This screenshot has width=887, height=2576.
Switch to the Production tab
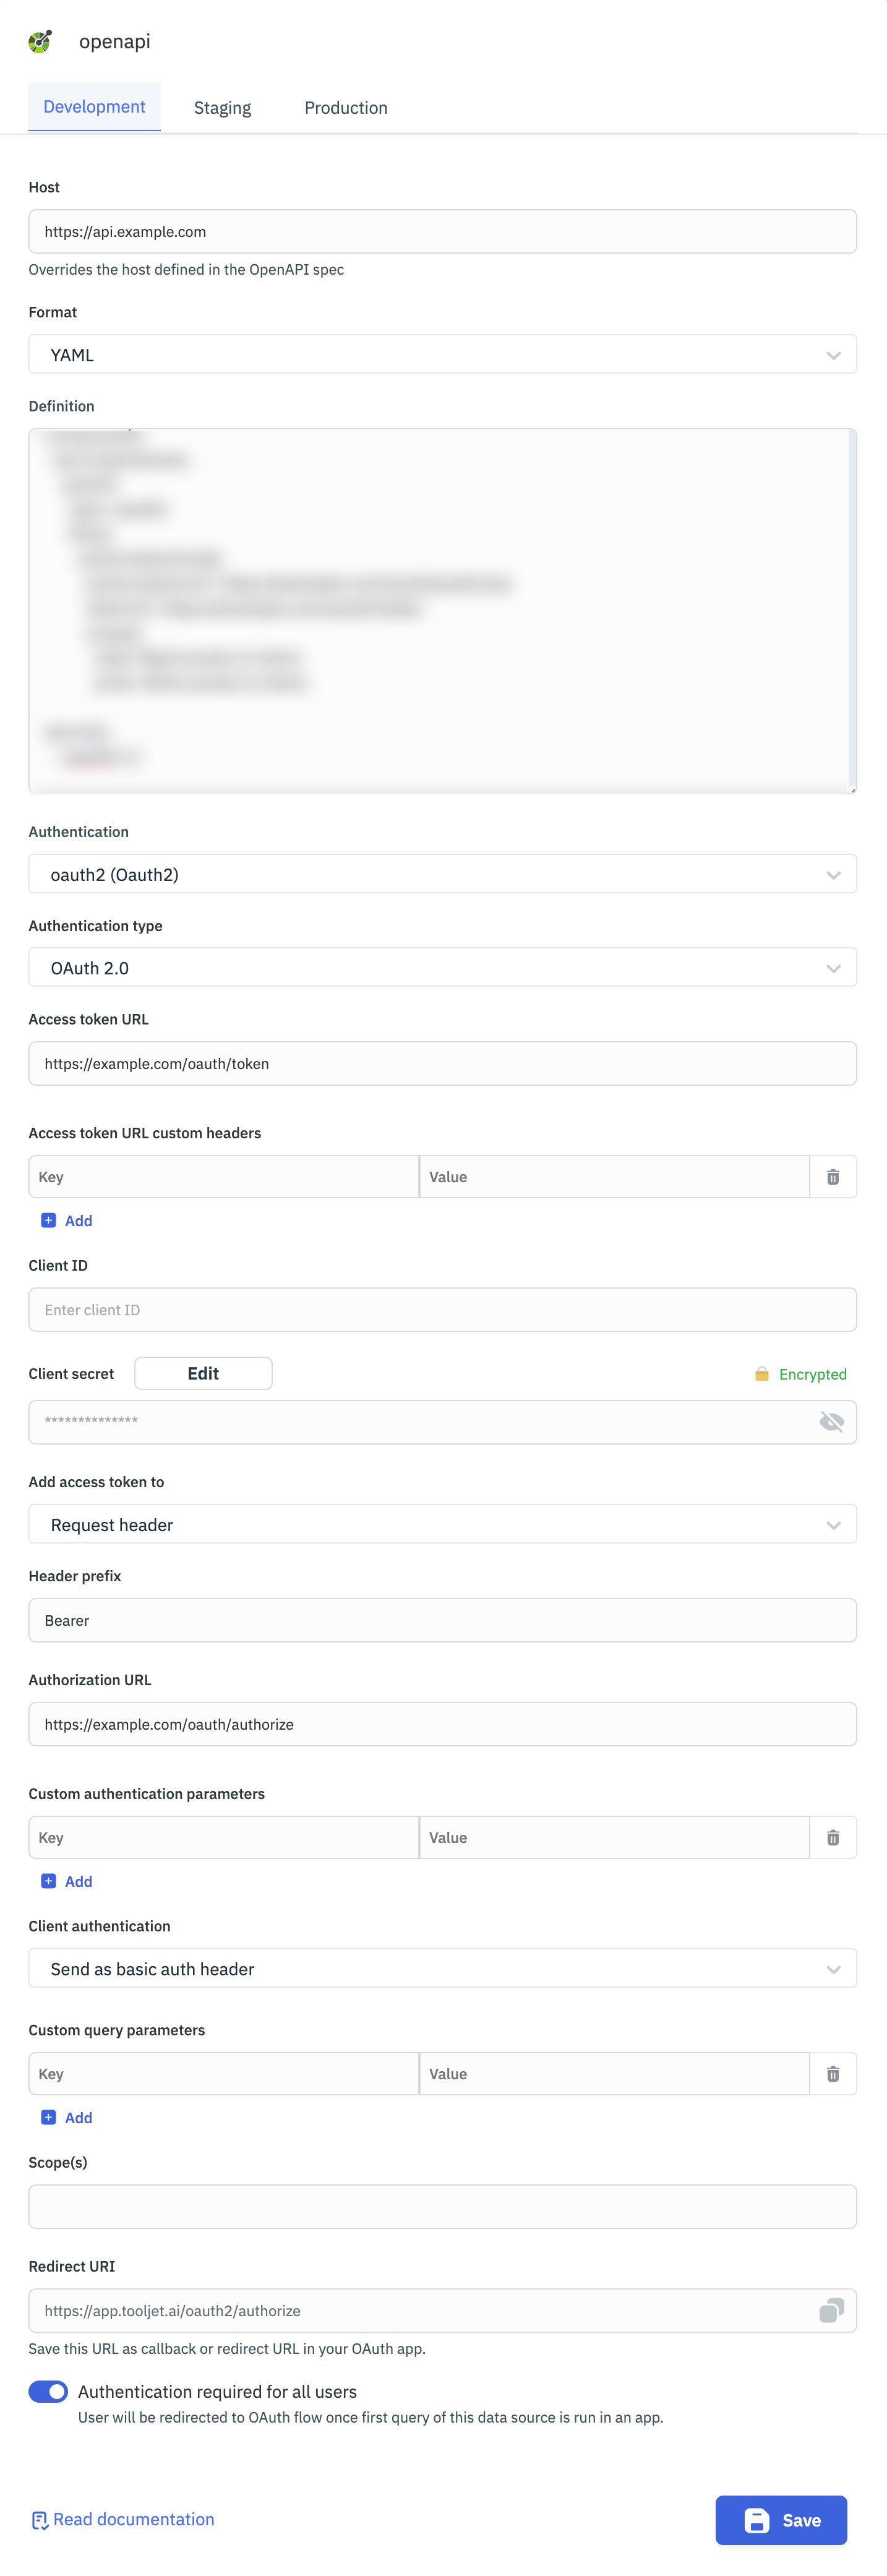pos(345,108)
